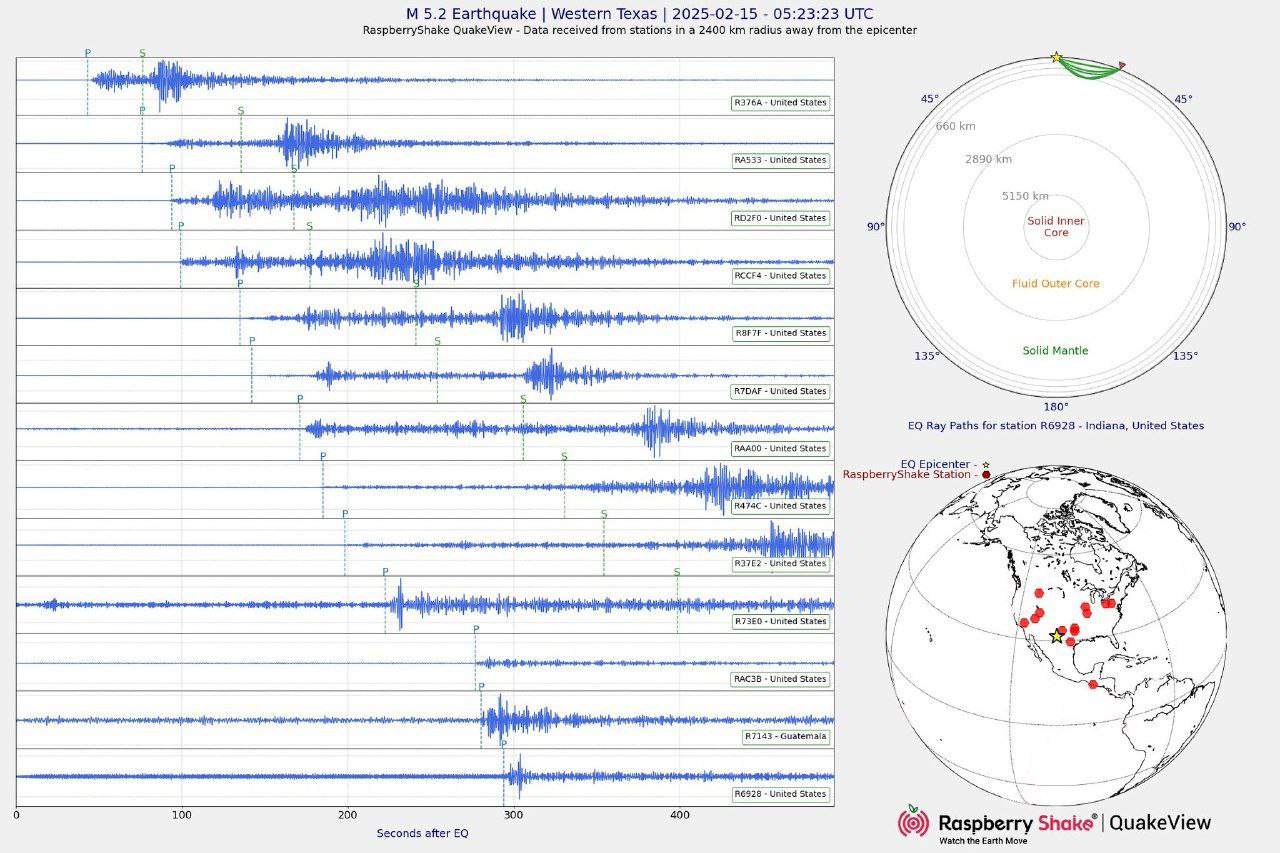Select the R7143 - Guatemala station label
Screen dimensions: 1280x853
(785, 737)
